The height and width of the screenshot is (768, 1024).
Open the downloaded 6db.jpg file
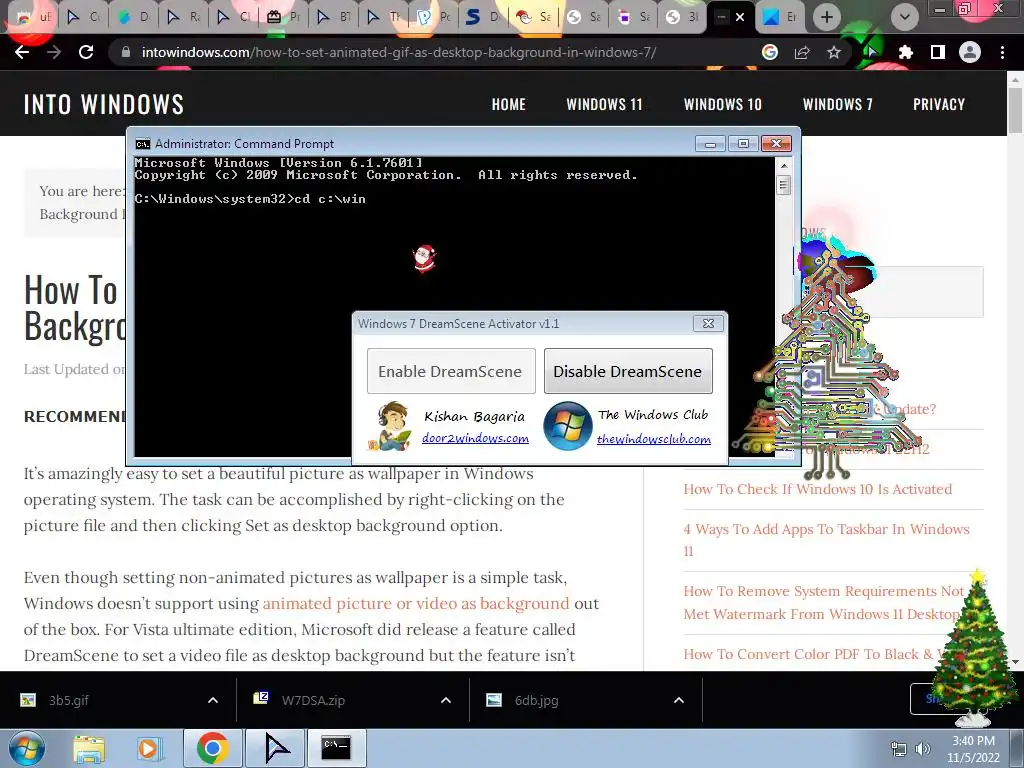click(x=536, y=700)
